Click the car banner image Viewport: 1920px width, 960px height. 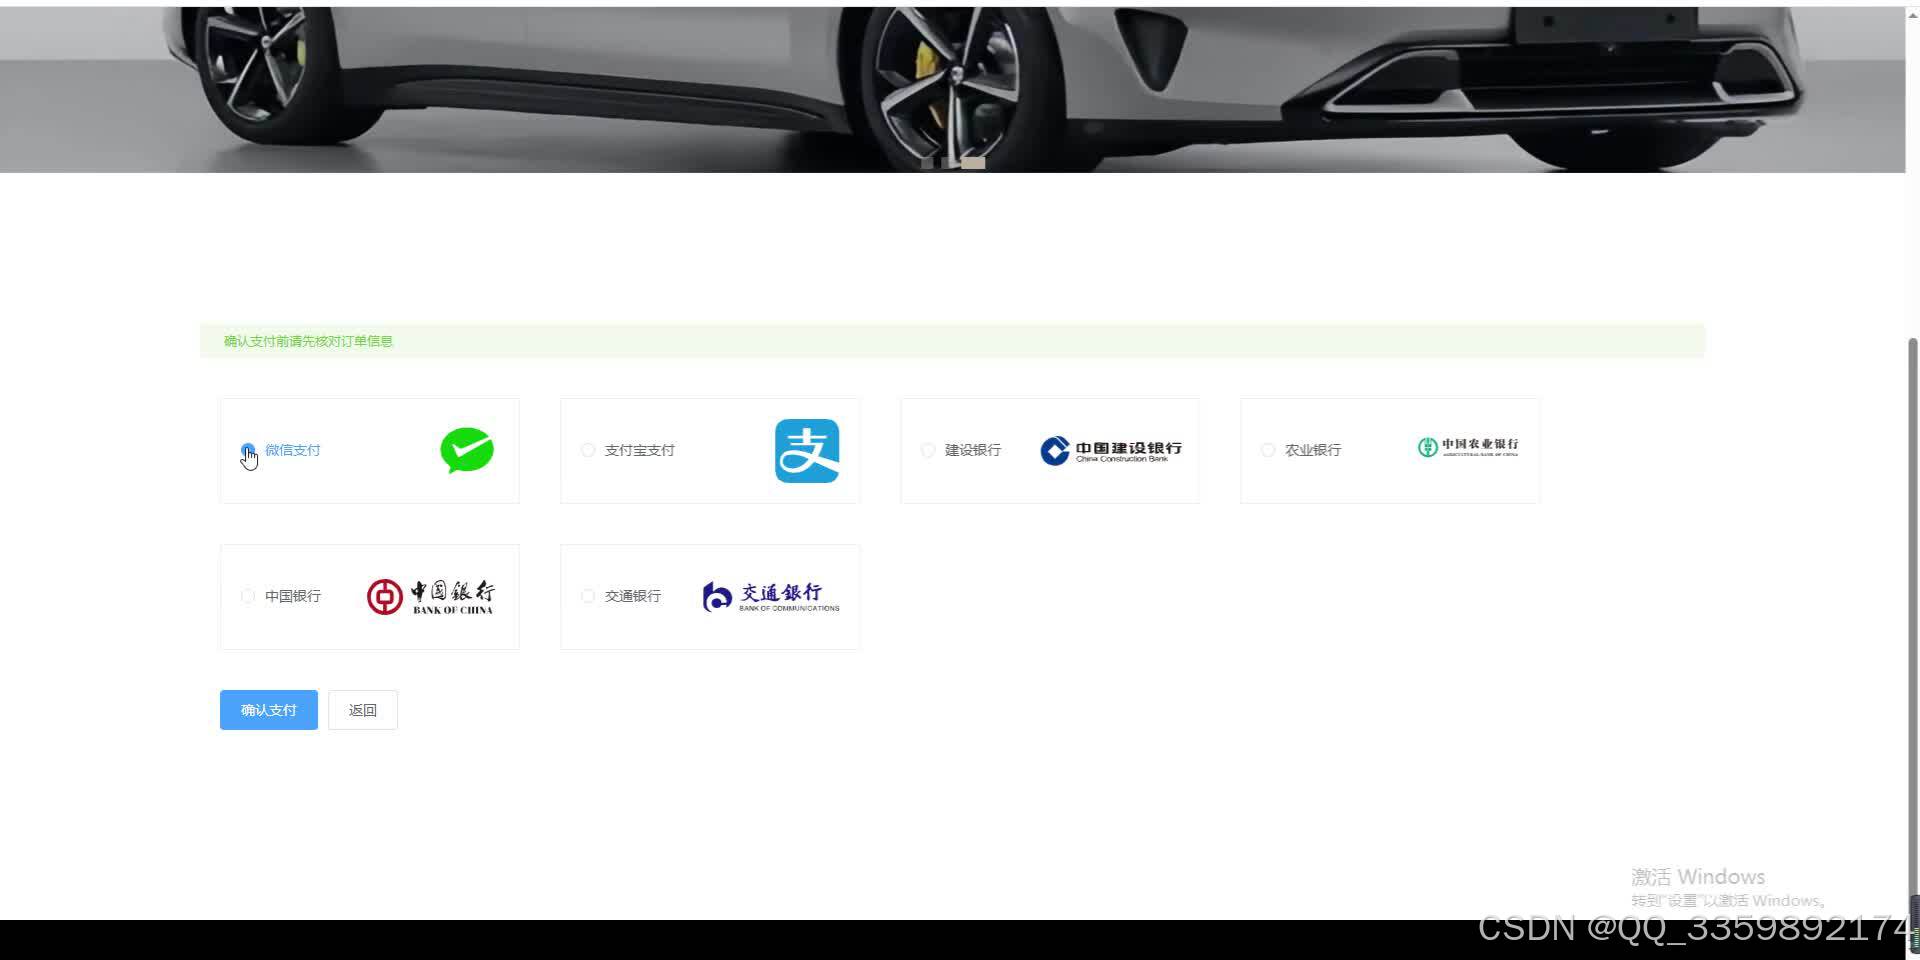(952, 89)
